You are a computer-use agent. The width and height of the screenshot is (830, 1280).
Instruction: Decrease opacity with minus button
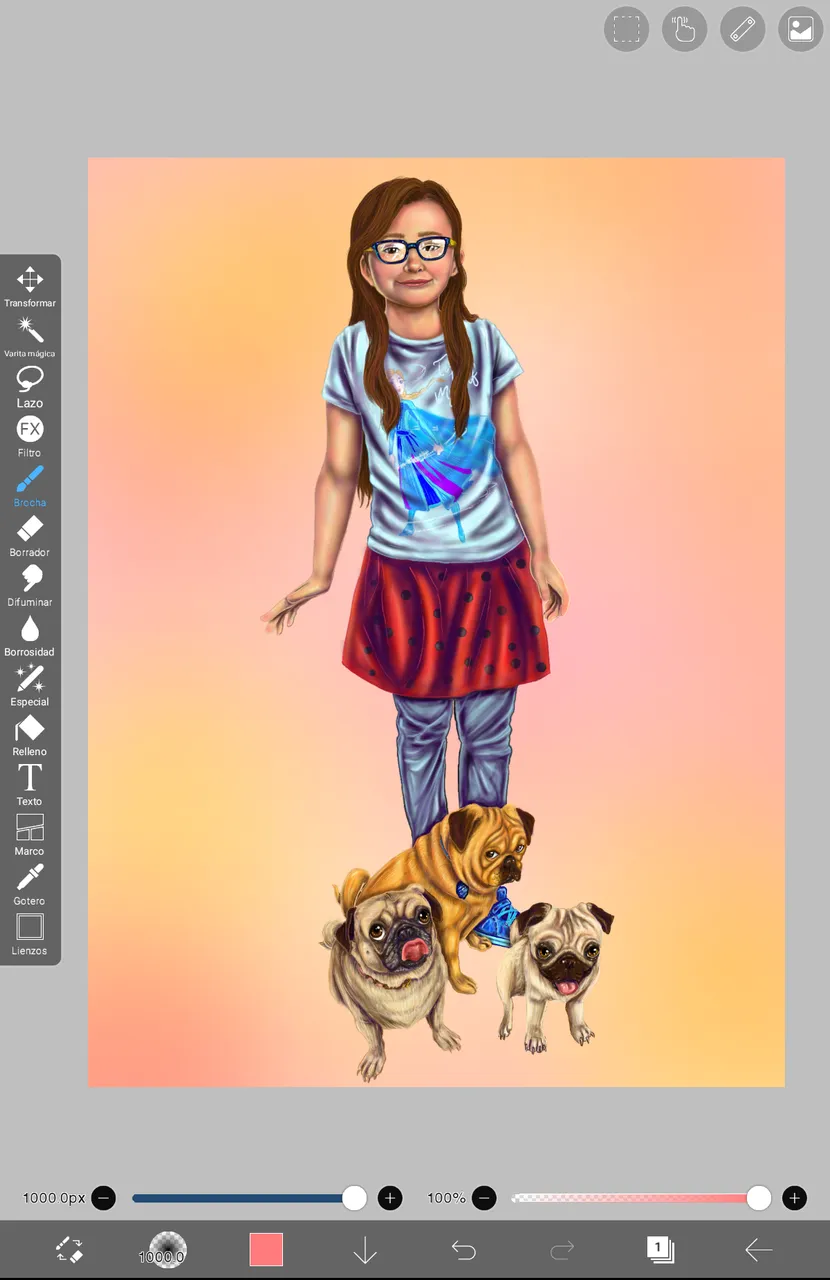(x=484, y=1198)
